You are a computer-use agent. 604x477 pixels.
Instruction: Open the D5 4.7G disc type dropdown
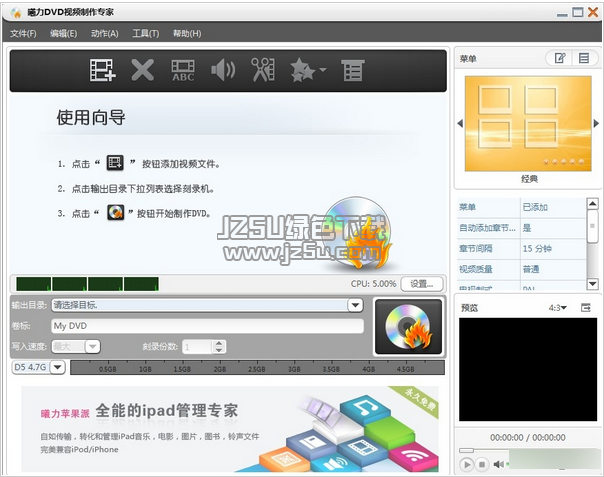[x=58, y=367]
